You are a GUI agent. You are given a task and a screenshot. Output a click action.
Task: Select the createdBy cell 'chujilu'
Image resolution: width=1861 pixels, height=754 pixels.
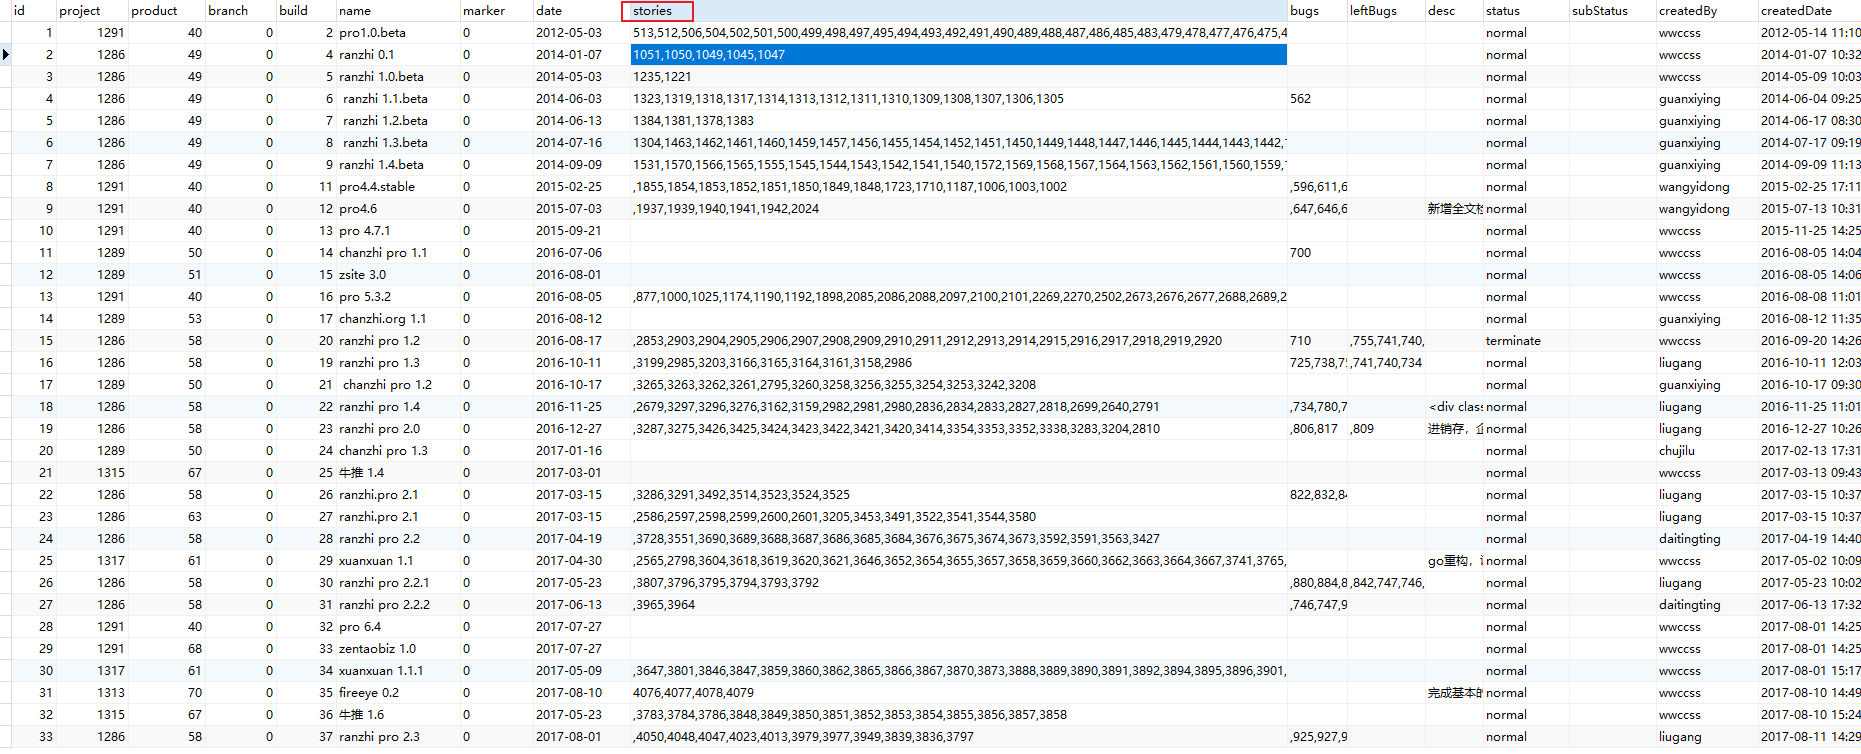(1677, 451)
